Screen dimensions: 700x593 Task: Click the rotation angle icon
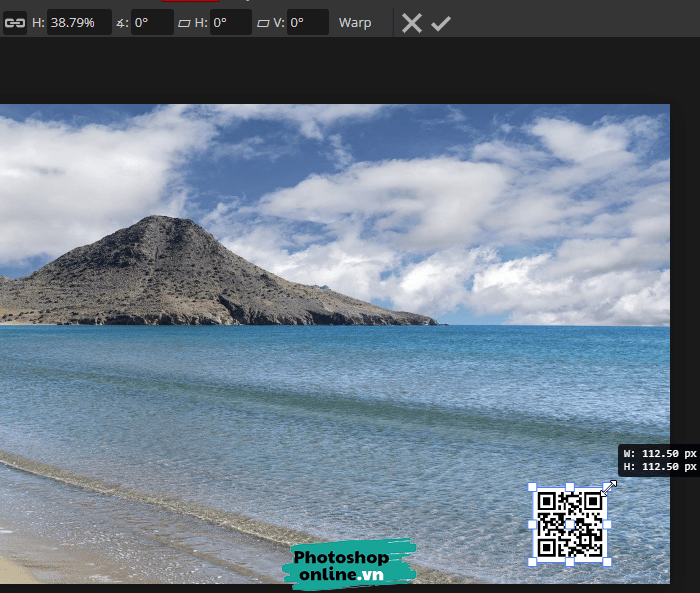pos(121,22)
